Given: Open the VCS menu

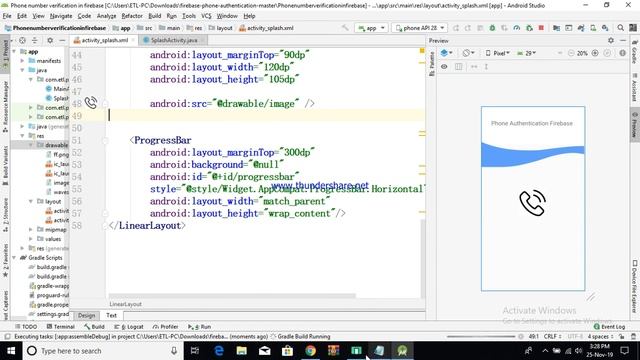Looking at the screenshot, I should [x=206, y=16].
